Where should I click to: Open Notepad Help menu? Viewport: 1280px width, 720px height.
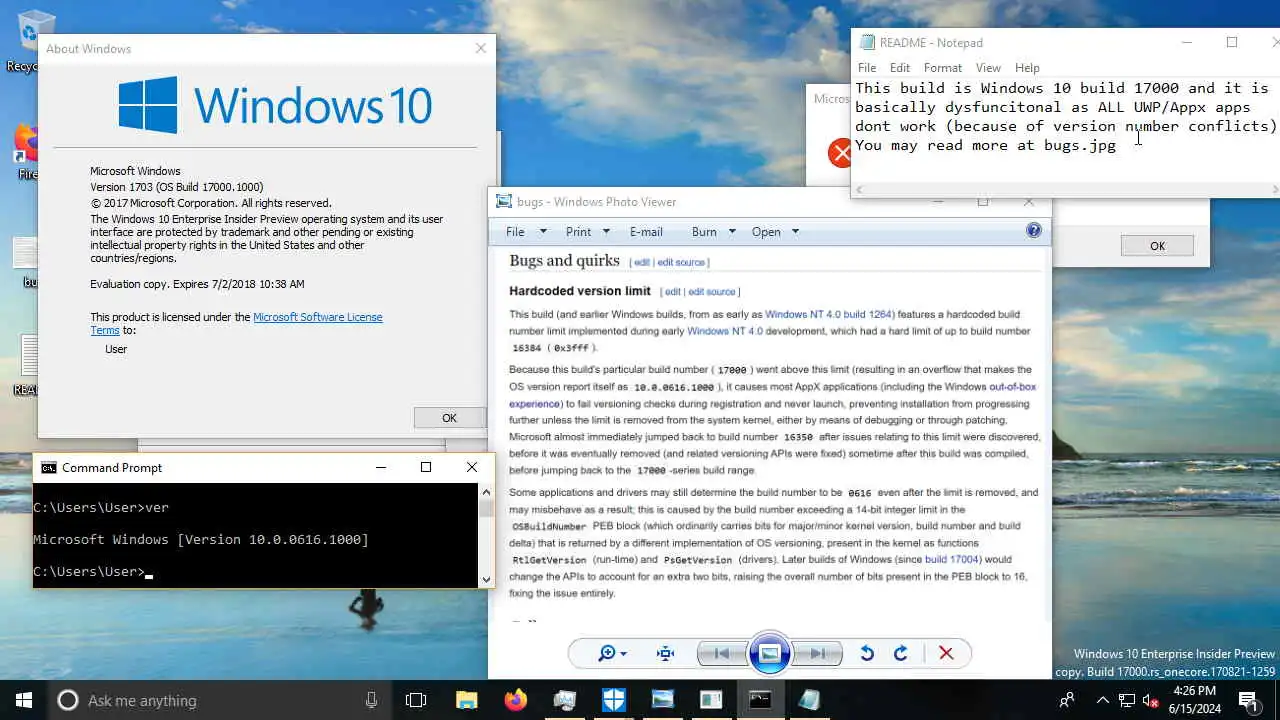[1027, 68]
